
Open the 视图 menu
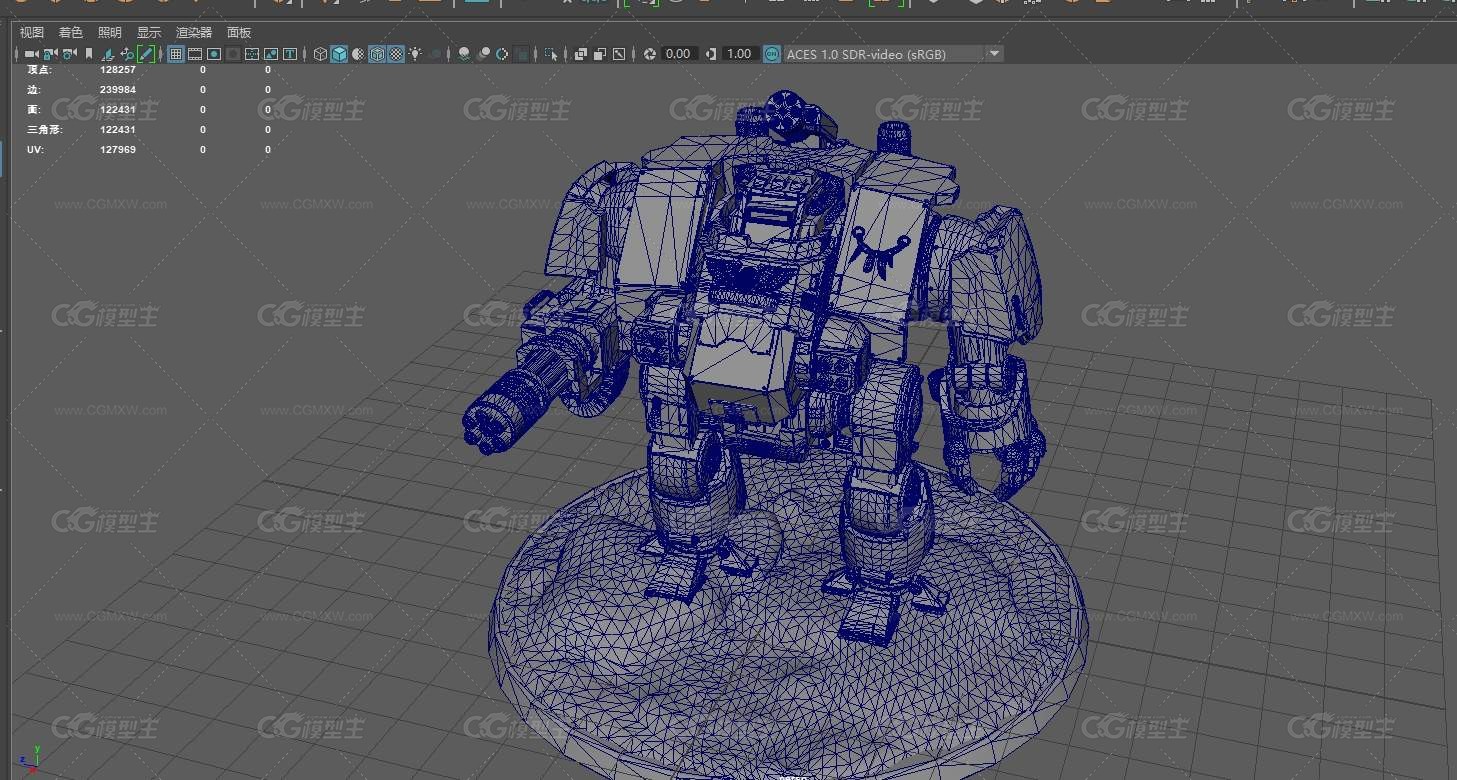[32, 33]
